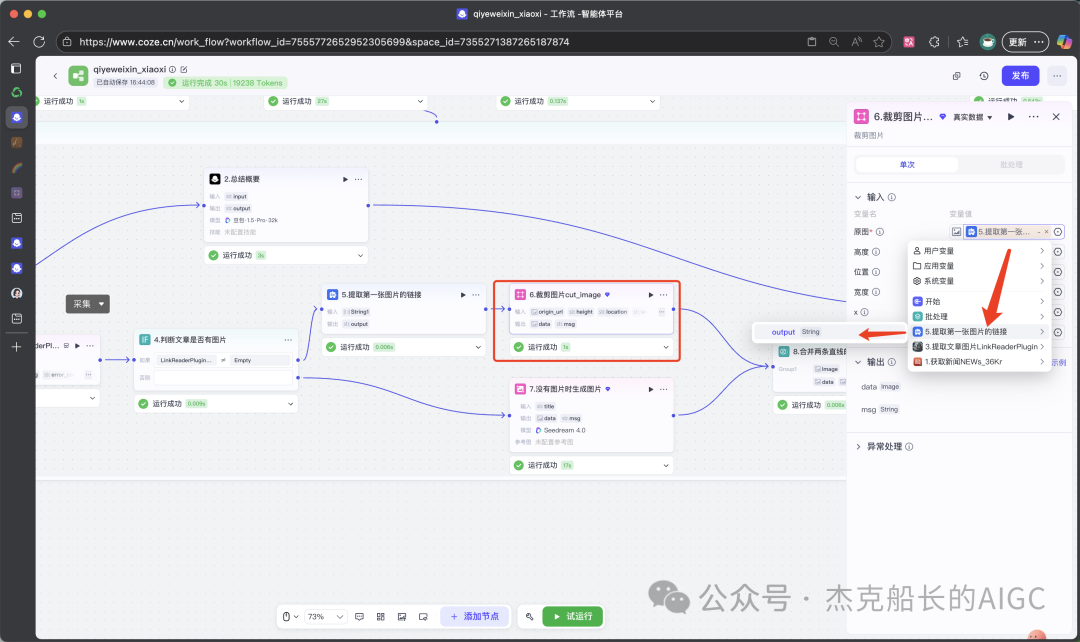Viewport: 1080px width, 642px height.
Task: Open variable selector icon on 高度 row
Action: (x=1058, y=252)
